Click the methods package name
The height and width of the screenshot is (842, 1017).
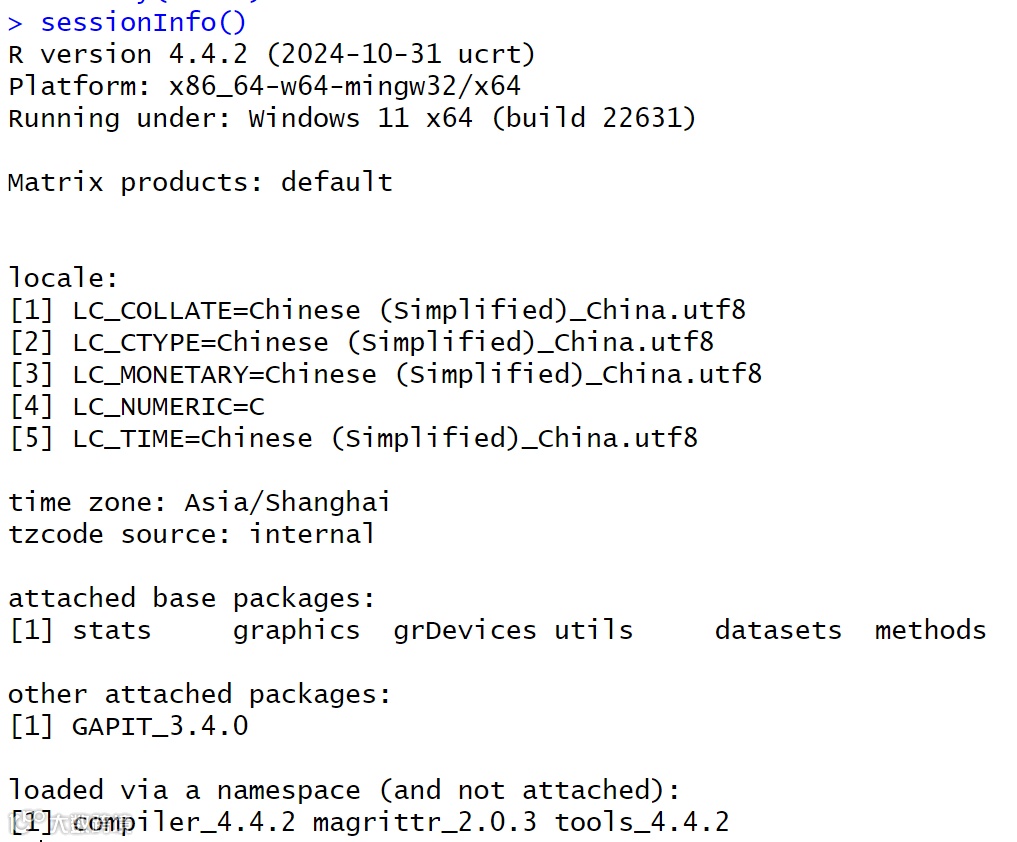click(x=930, y=630)
